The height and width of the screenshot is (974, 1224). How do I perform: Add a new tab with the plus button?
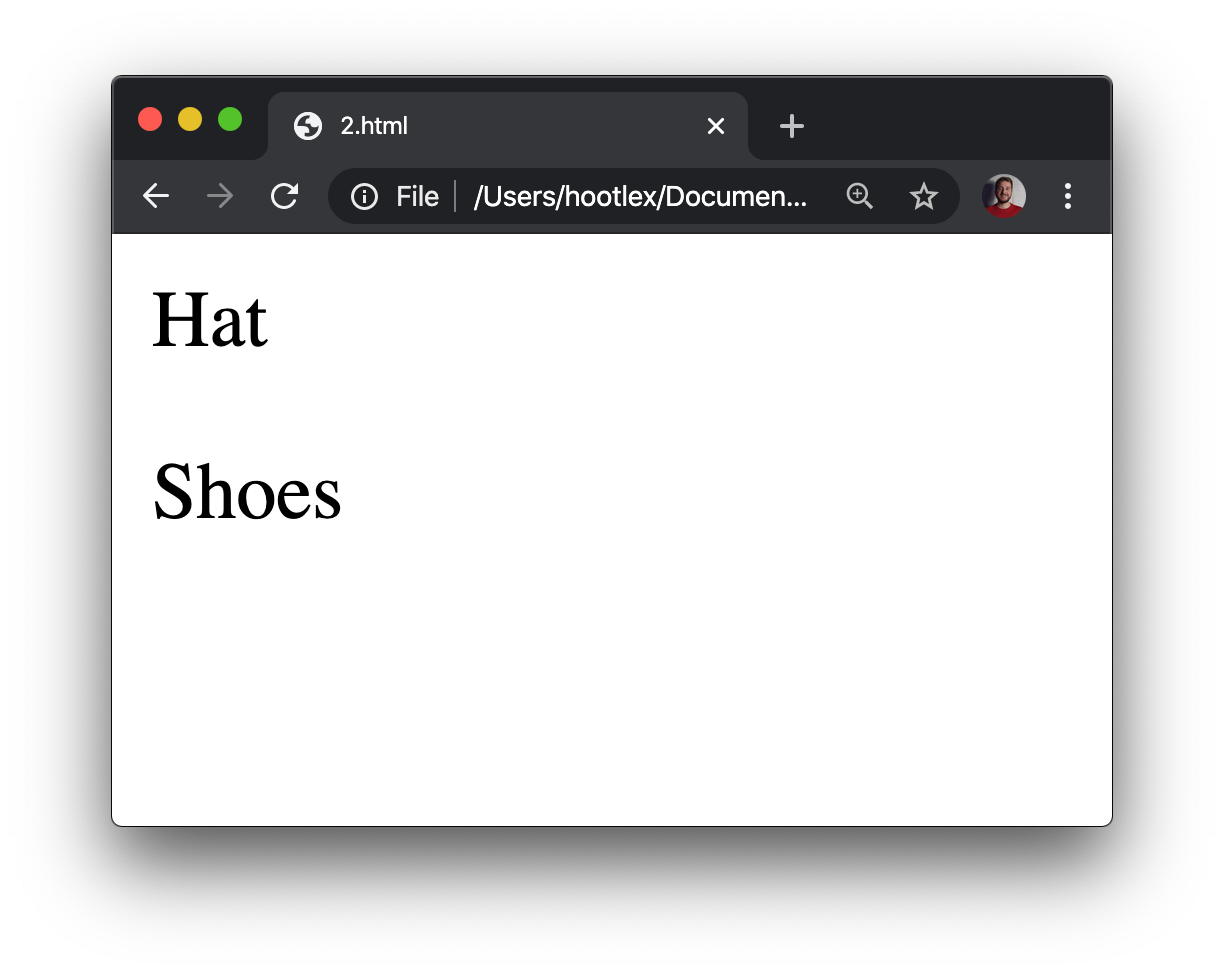[792, 126]
